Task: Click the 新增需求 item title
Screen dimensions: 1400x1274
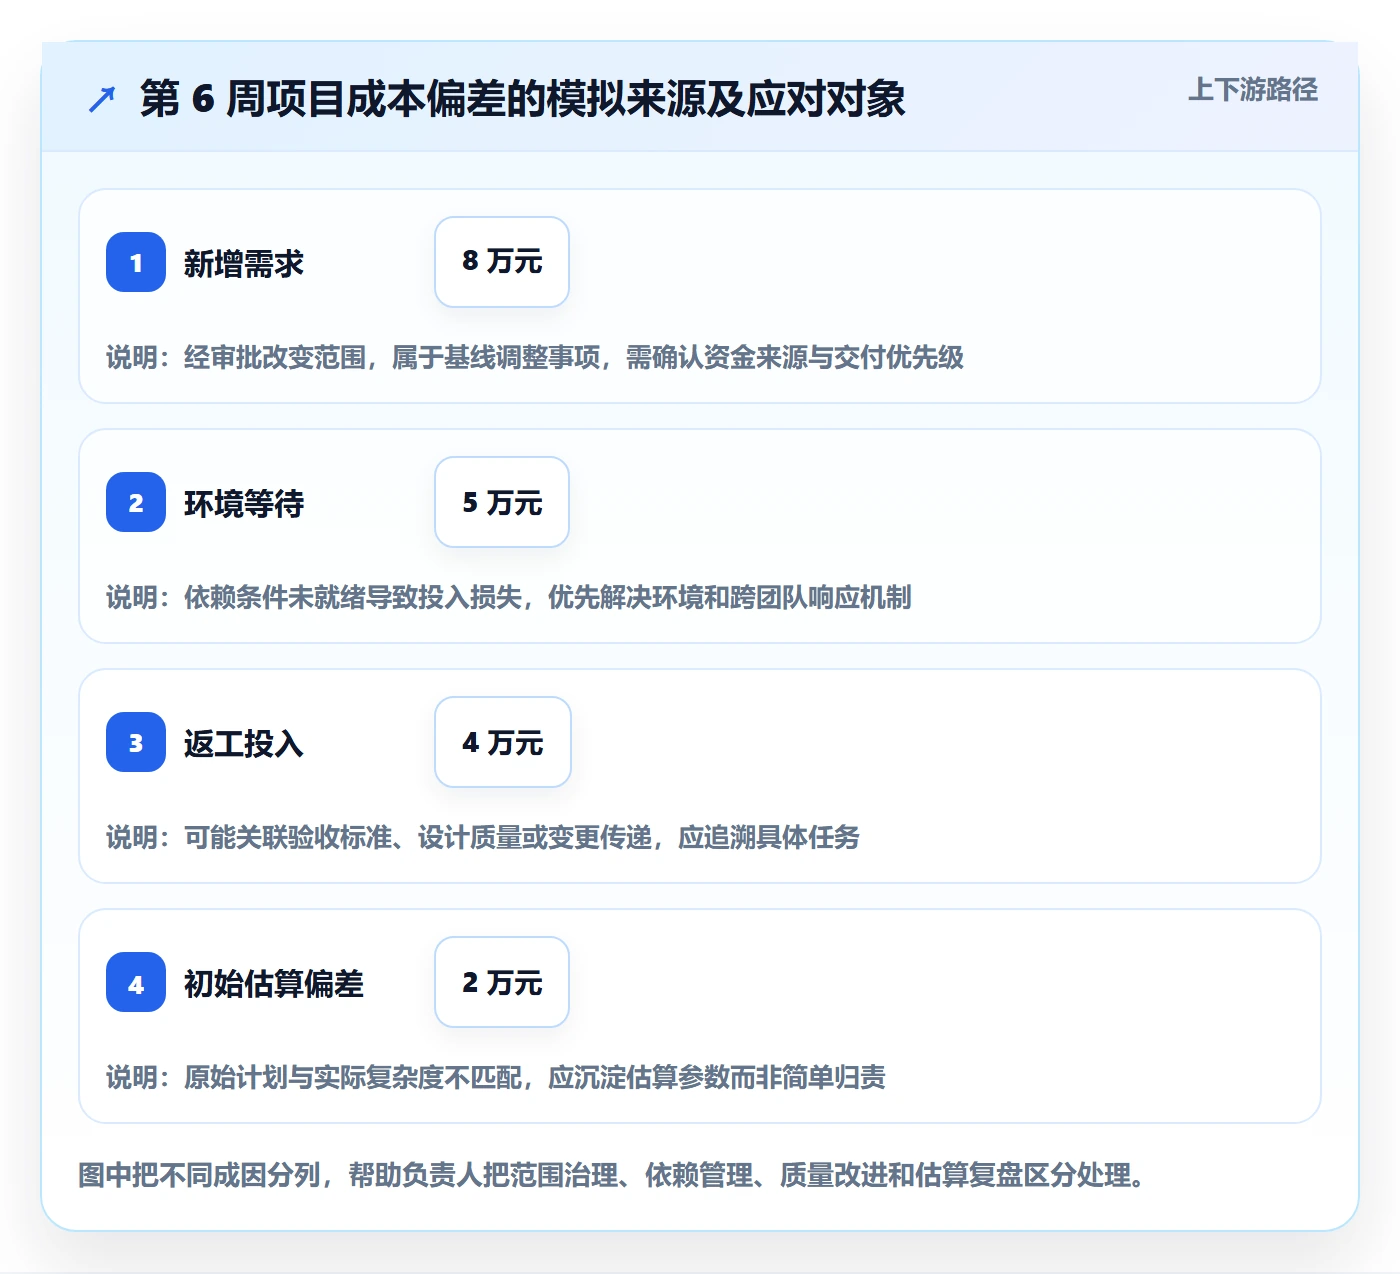Action: (x=244, y=264)
